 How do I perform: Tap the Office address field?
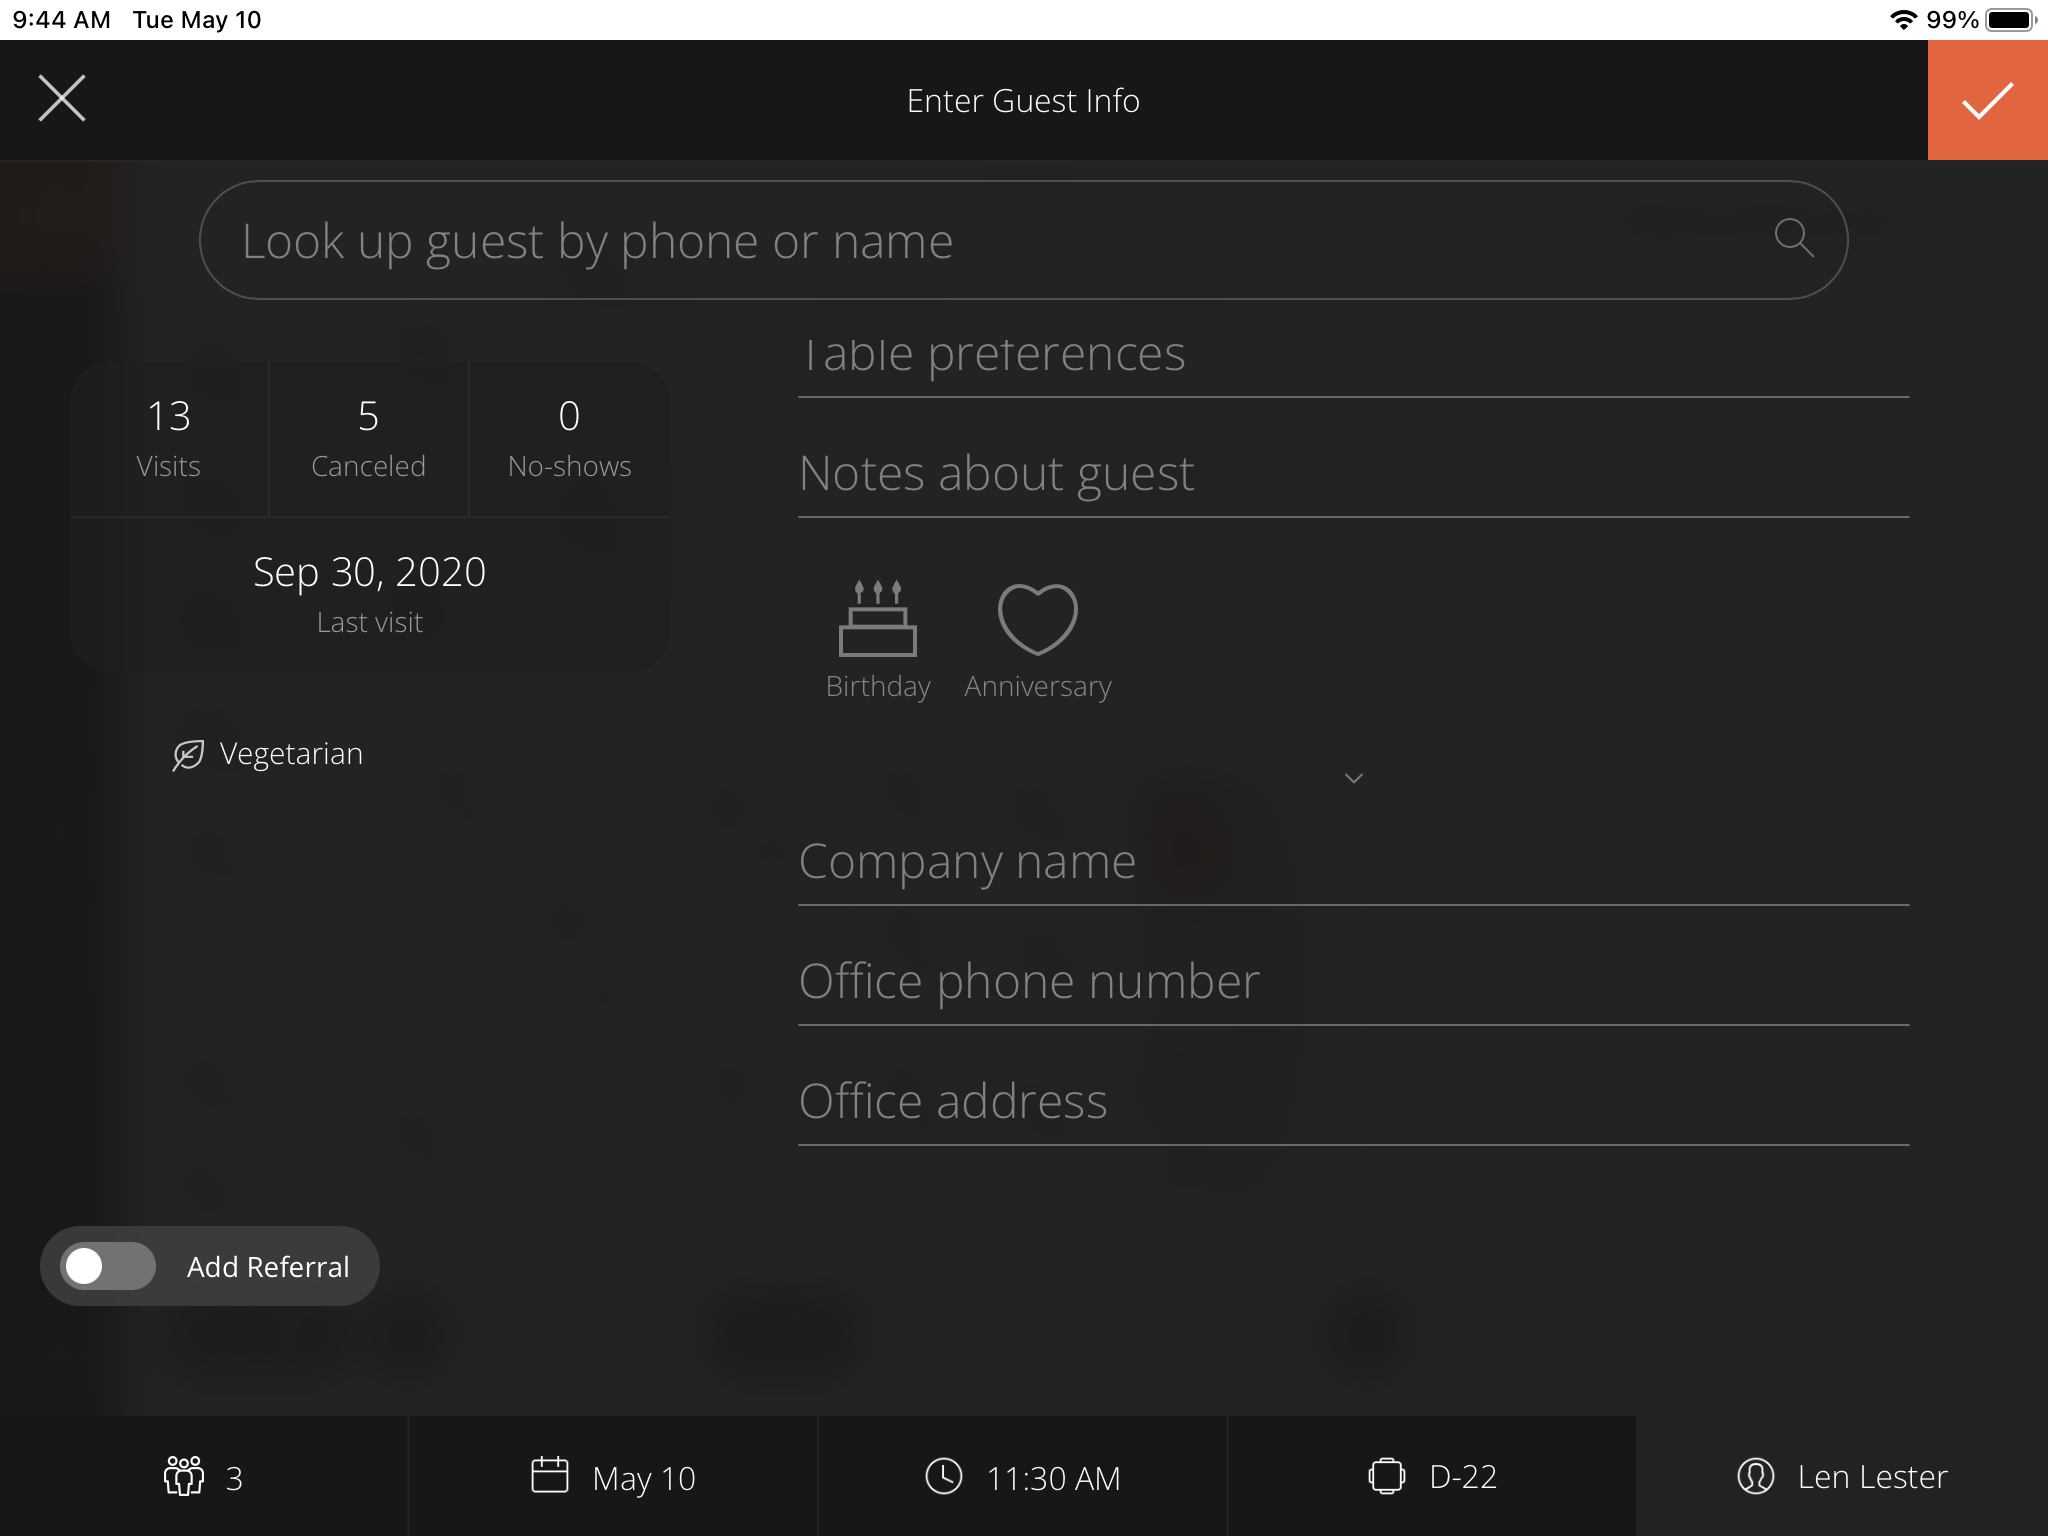pyautogui.click(x=1352, y=1102)
